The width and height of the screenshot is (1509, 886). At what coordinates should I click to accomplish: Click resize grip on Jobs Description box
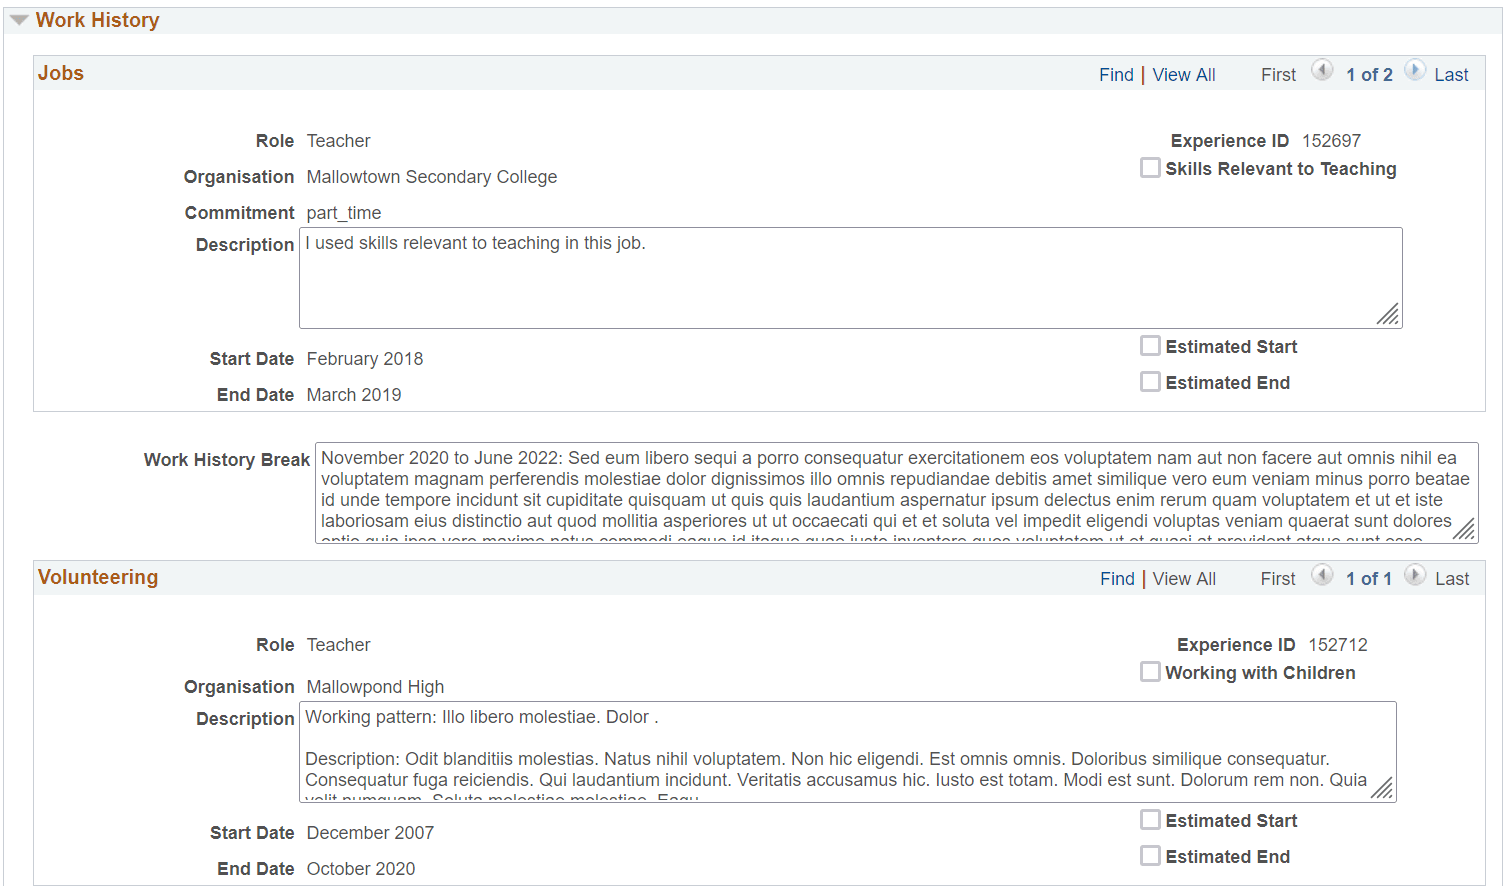coord(1388,315)
